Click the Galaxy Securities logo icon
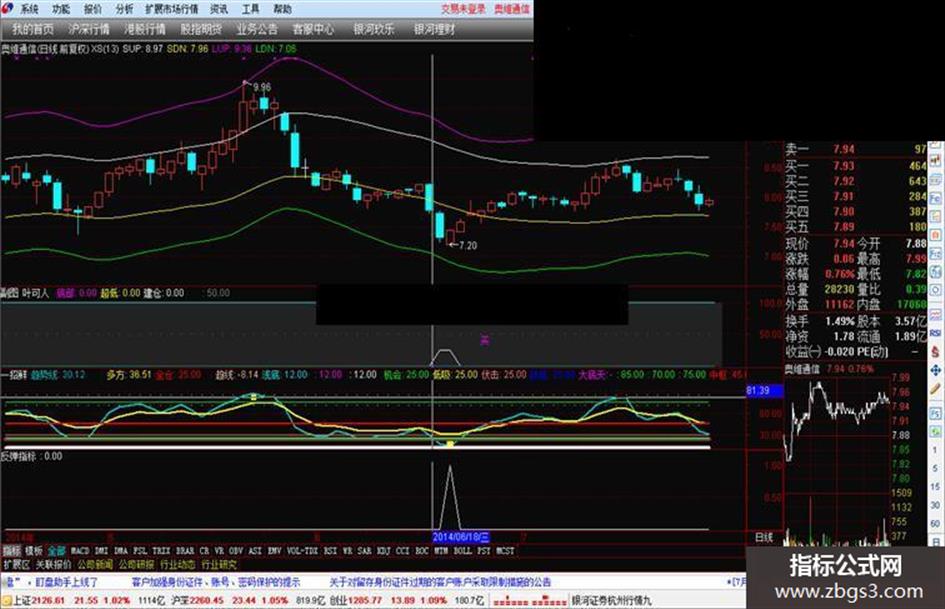The width and height of the screenshot is (945, 609). (8, 8)
